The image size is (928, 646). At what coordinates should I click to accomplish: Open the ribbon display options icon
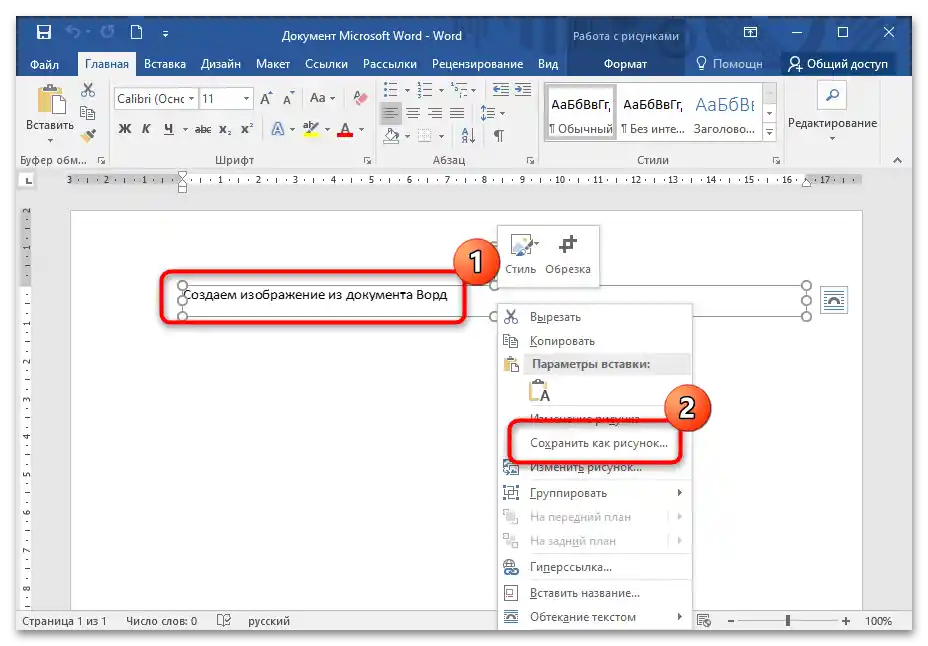(x=750, y=33)
